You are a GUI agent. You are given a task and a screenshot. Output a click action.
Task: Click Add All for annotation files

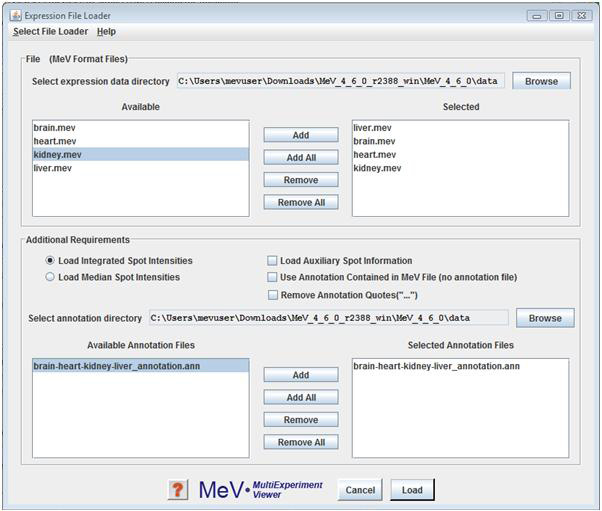[301, 398]
